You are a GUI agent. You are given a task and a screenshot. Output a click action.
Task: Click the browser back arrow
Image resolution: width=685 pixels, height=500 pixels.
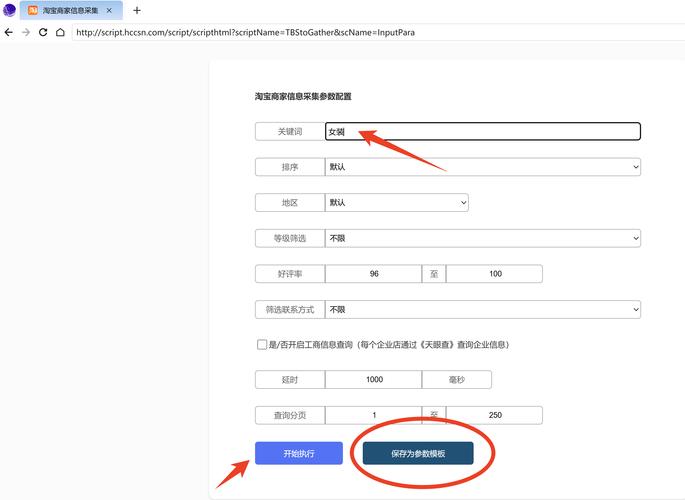tap(9, 32)
